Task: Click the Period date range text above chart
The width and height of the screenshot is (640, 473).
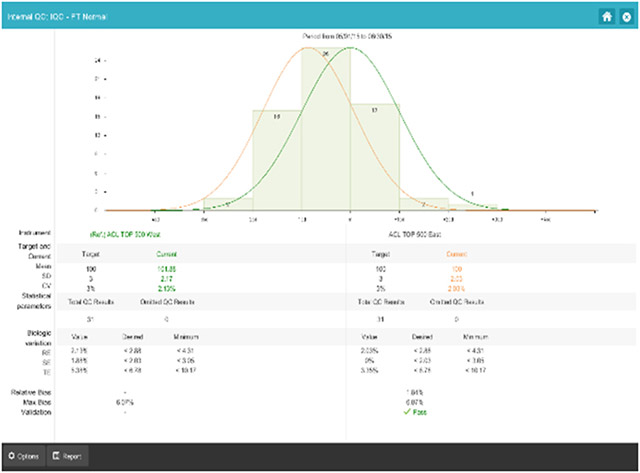Action: [347, 36]
